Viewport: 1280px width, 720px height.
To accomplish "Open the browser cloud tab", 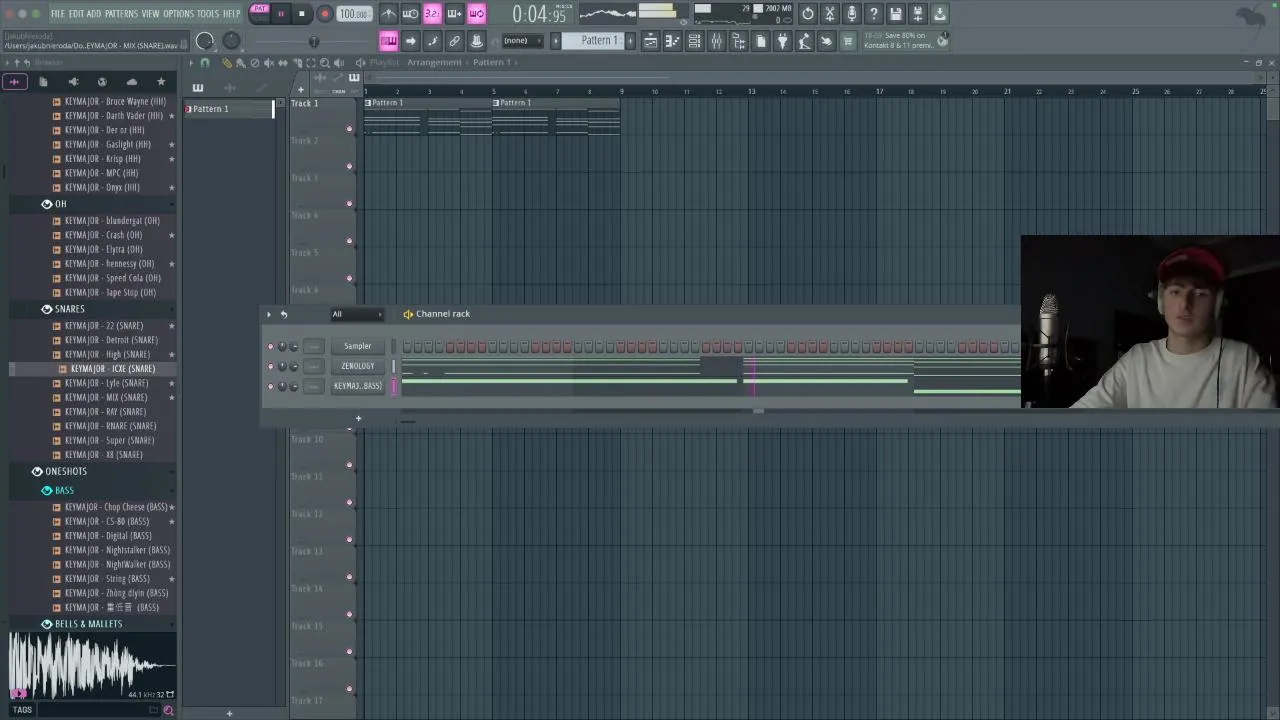I will click(131, 82).
